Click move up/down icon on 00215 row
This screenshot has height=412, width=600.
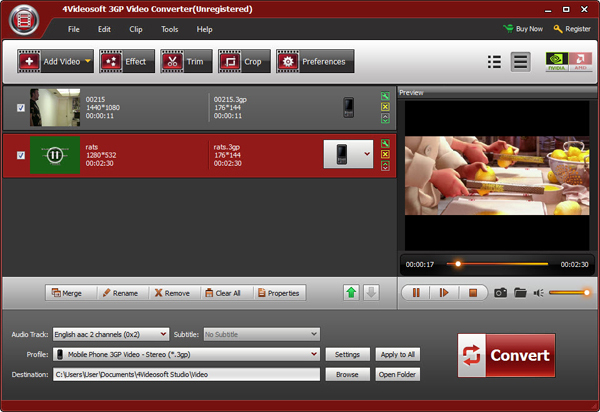pyautogui.click(x=385, y=119)
